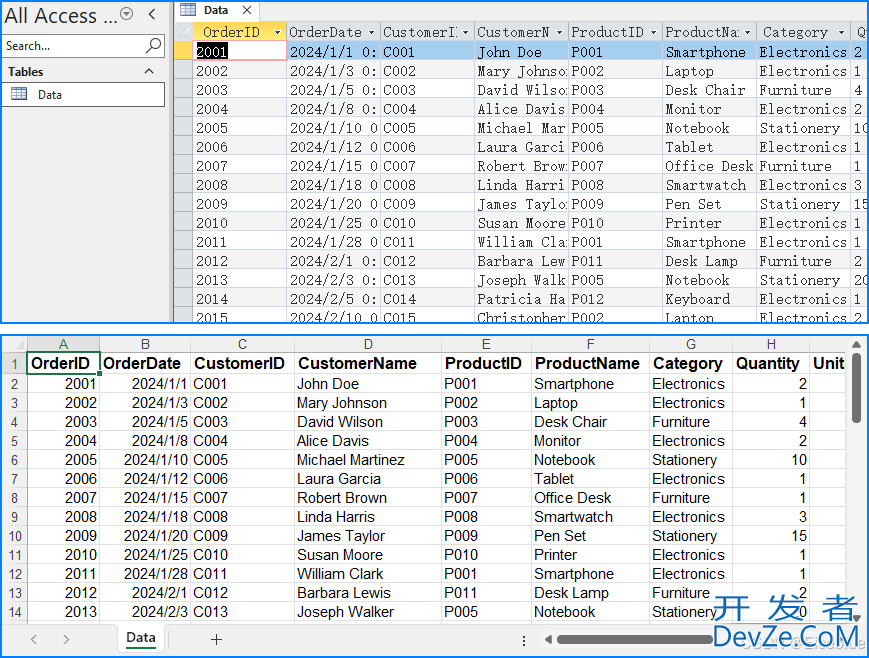The width and height of the screenshot is (869, 658).
Task: Open the ProductName column filter dropdown in Access
Action: click(748, 33)
